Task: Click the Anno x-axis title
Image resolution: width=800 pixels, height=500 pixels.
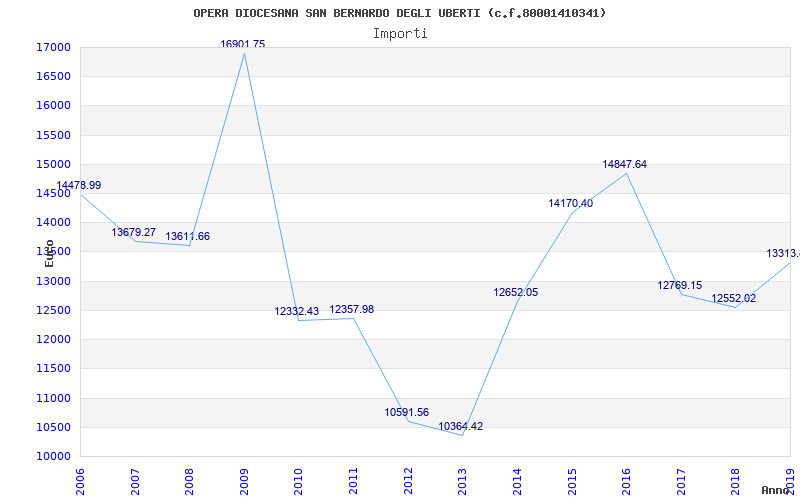Action: [775, 491]
